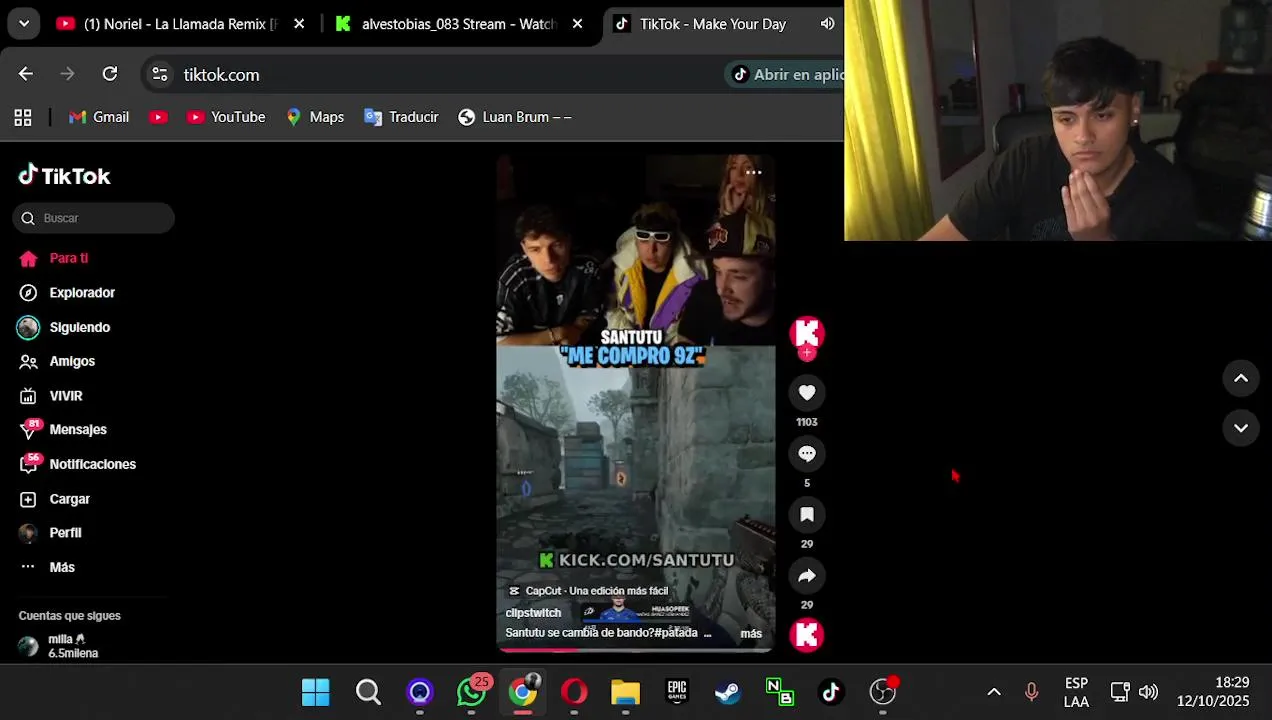Open Opera browser from taskbar
Viewport: 1272px width, 720px height.
click(574, 692)
